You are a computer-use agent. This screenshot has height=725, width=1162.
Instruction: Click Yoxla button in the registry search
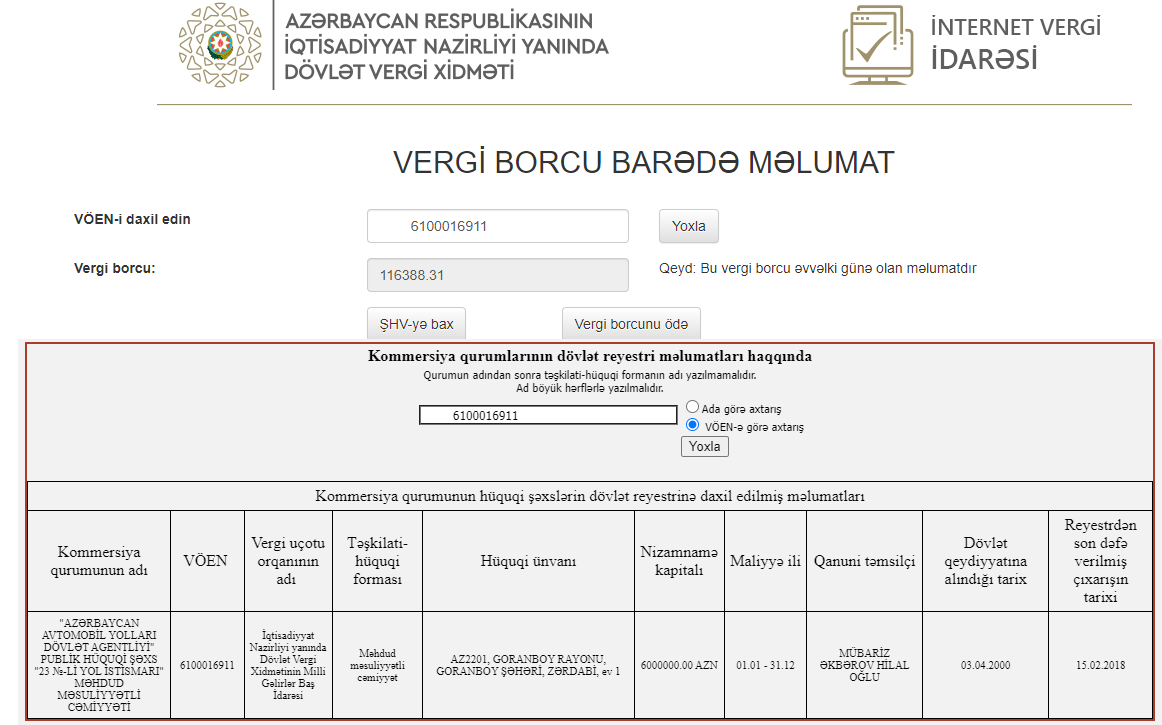pos(705,446)
